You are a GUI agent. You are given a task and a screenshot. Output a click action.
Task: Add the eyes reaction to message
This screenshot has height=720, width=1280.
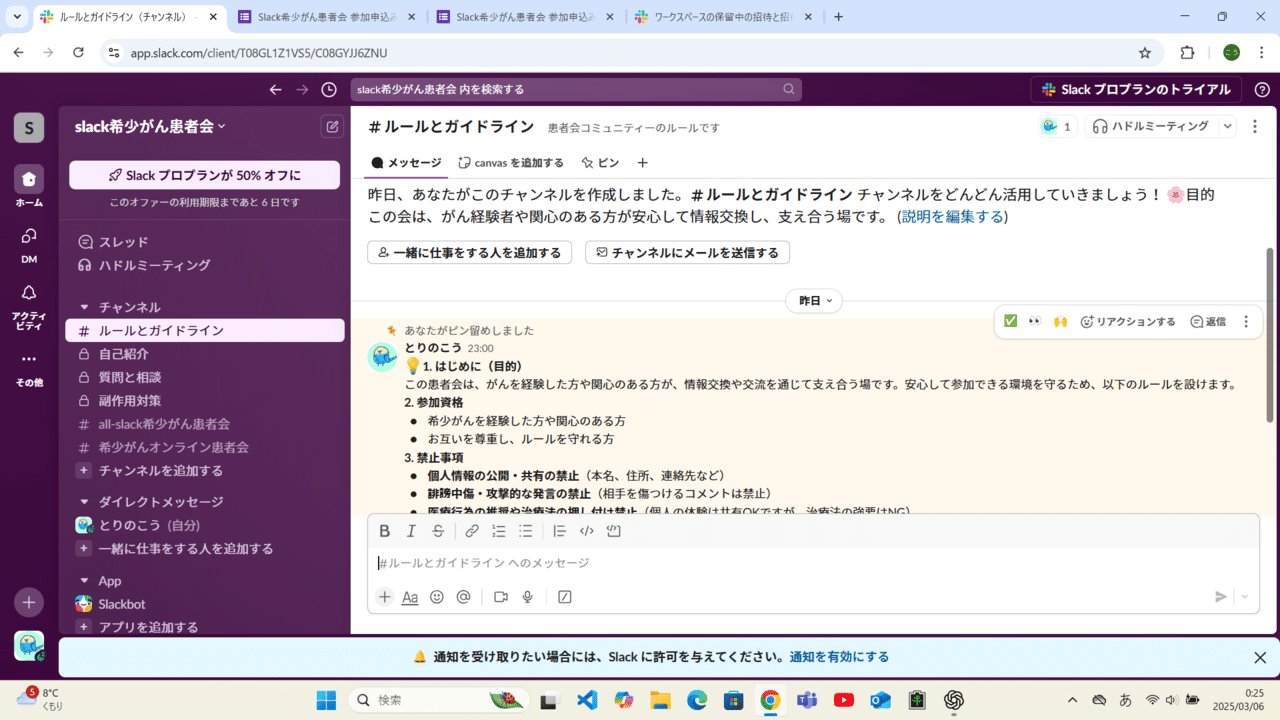1035,321
